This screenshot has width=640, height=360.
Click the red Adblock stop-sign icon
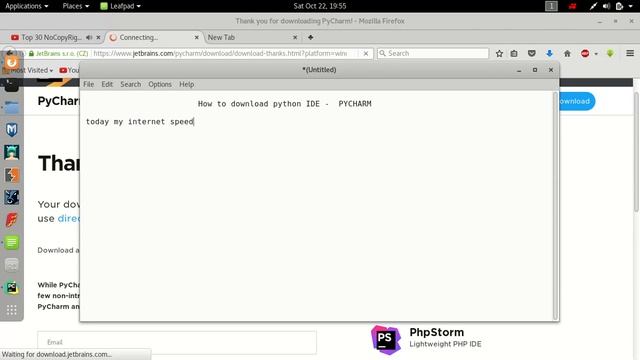click(585, 53)
